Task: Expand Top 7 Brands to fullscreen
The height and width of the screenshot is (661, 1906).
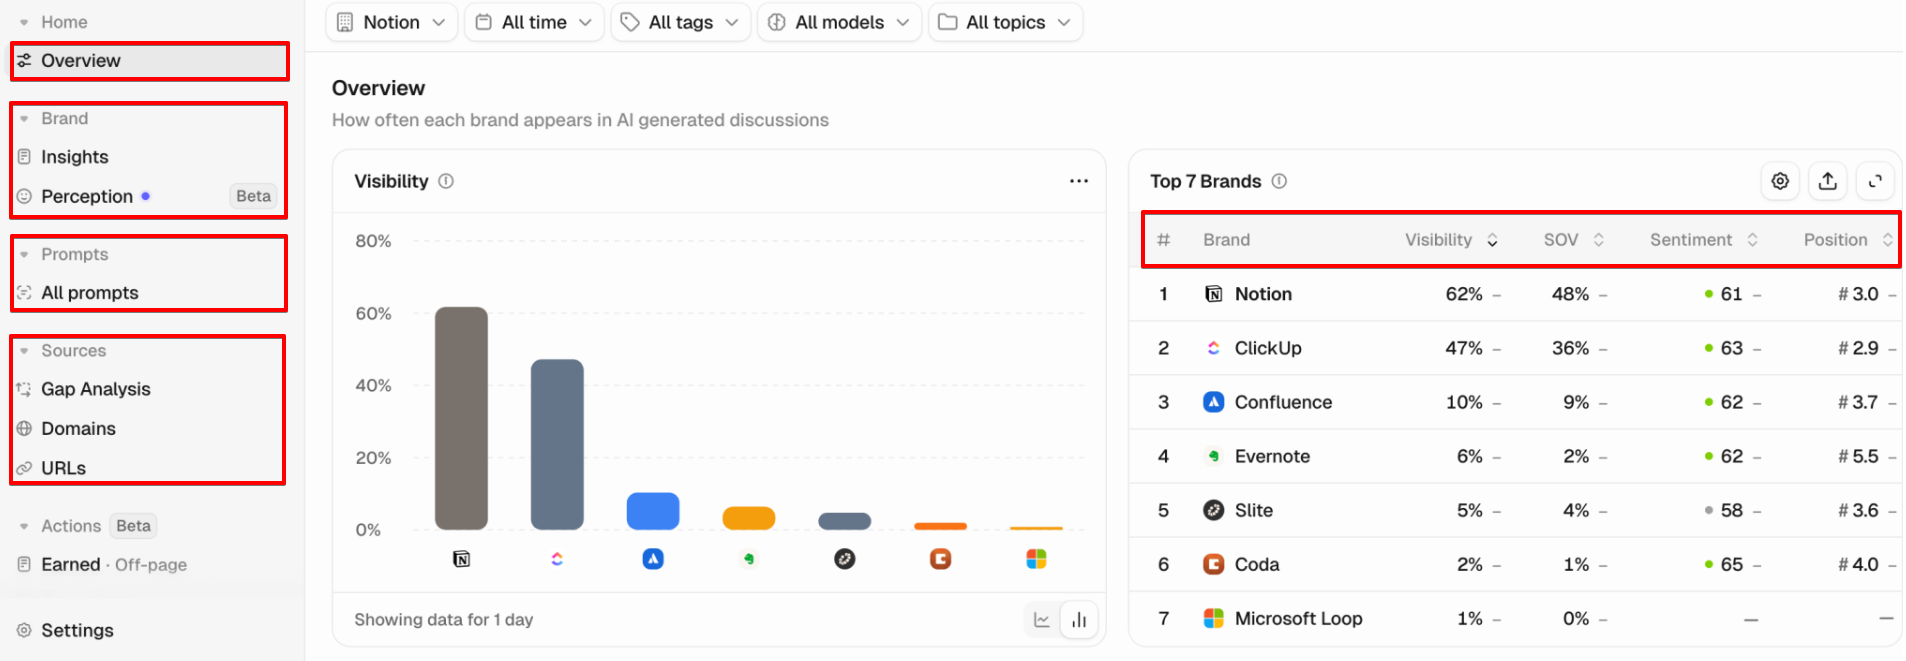Action: point(1875,181)
